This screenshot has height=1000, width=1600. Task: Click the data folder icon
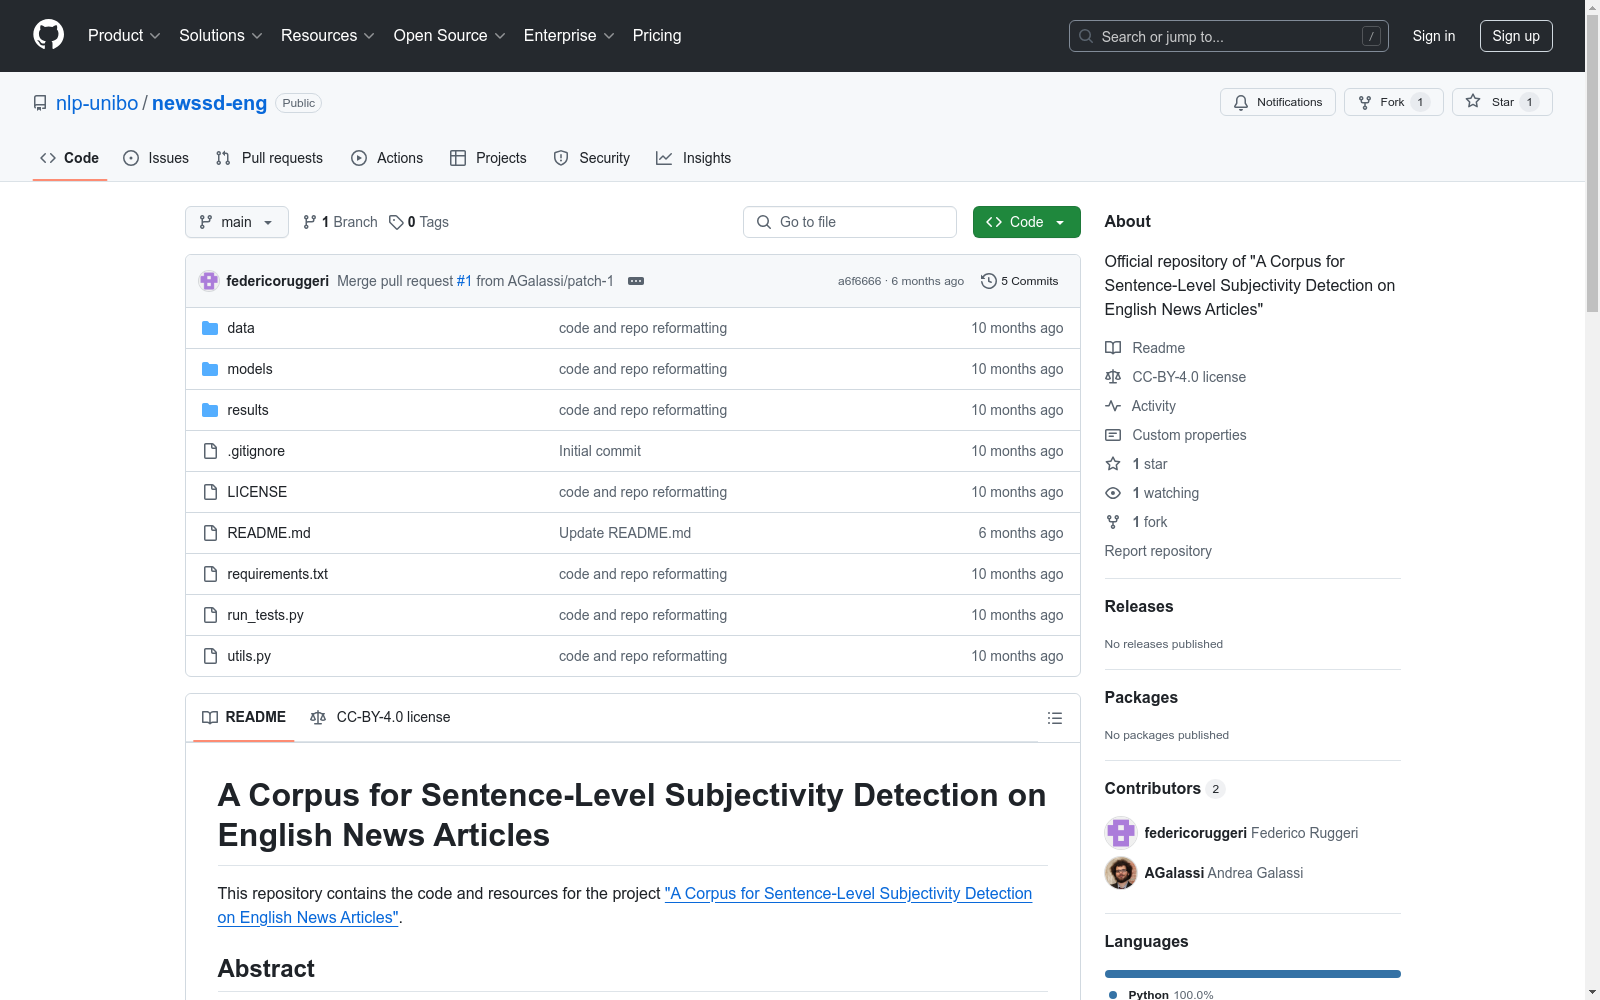tap(210, 328)
